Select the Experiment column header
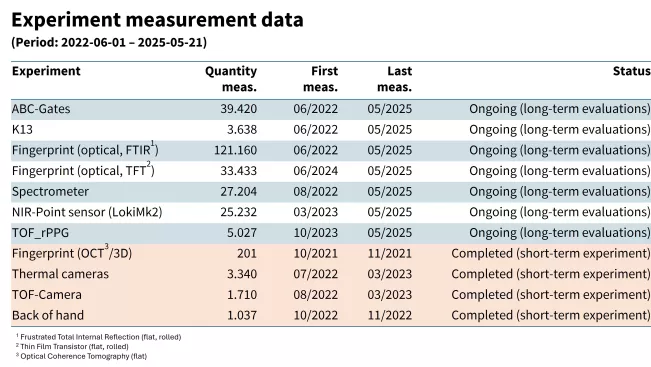This screenshot has width=651, height=367. 46,71
